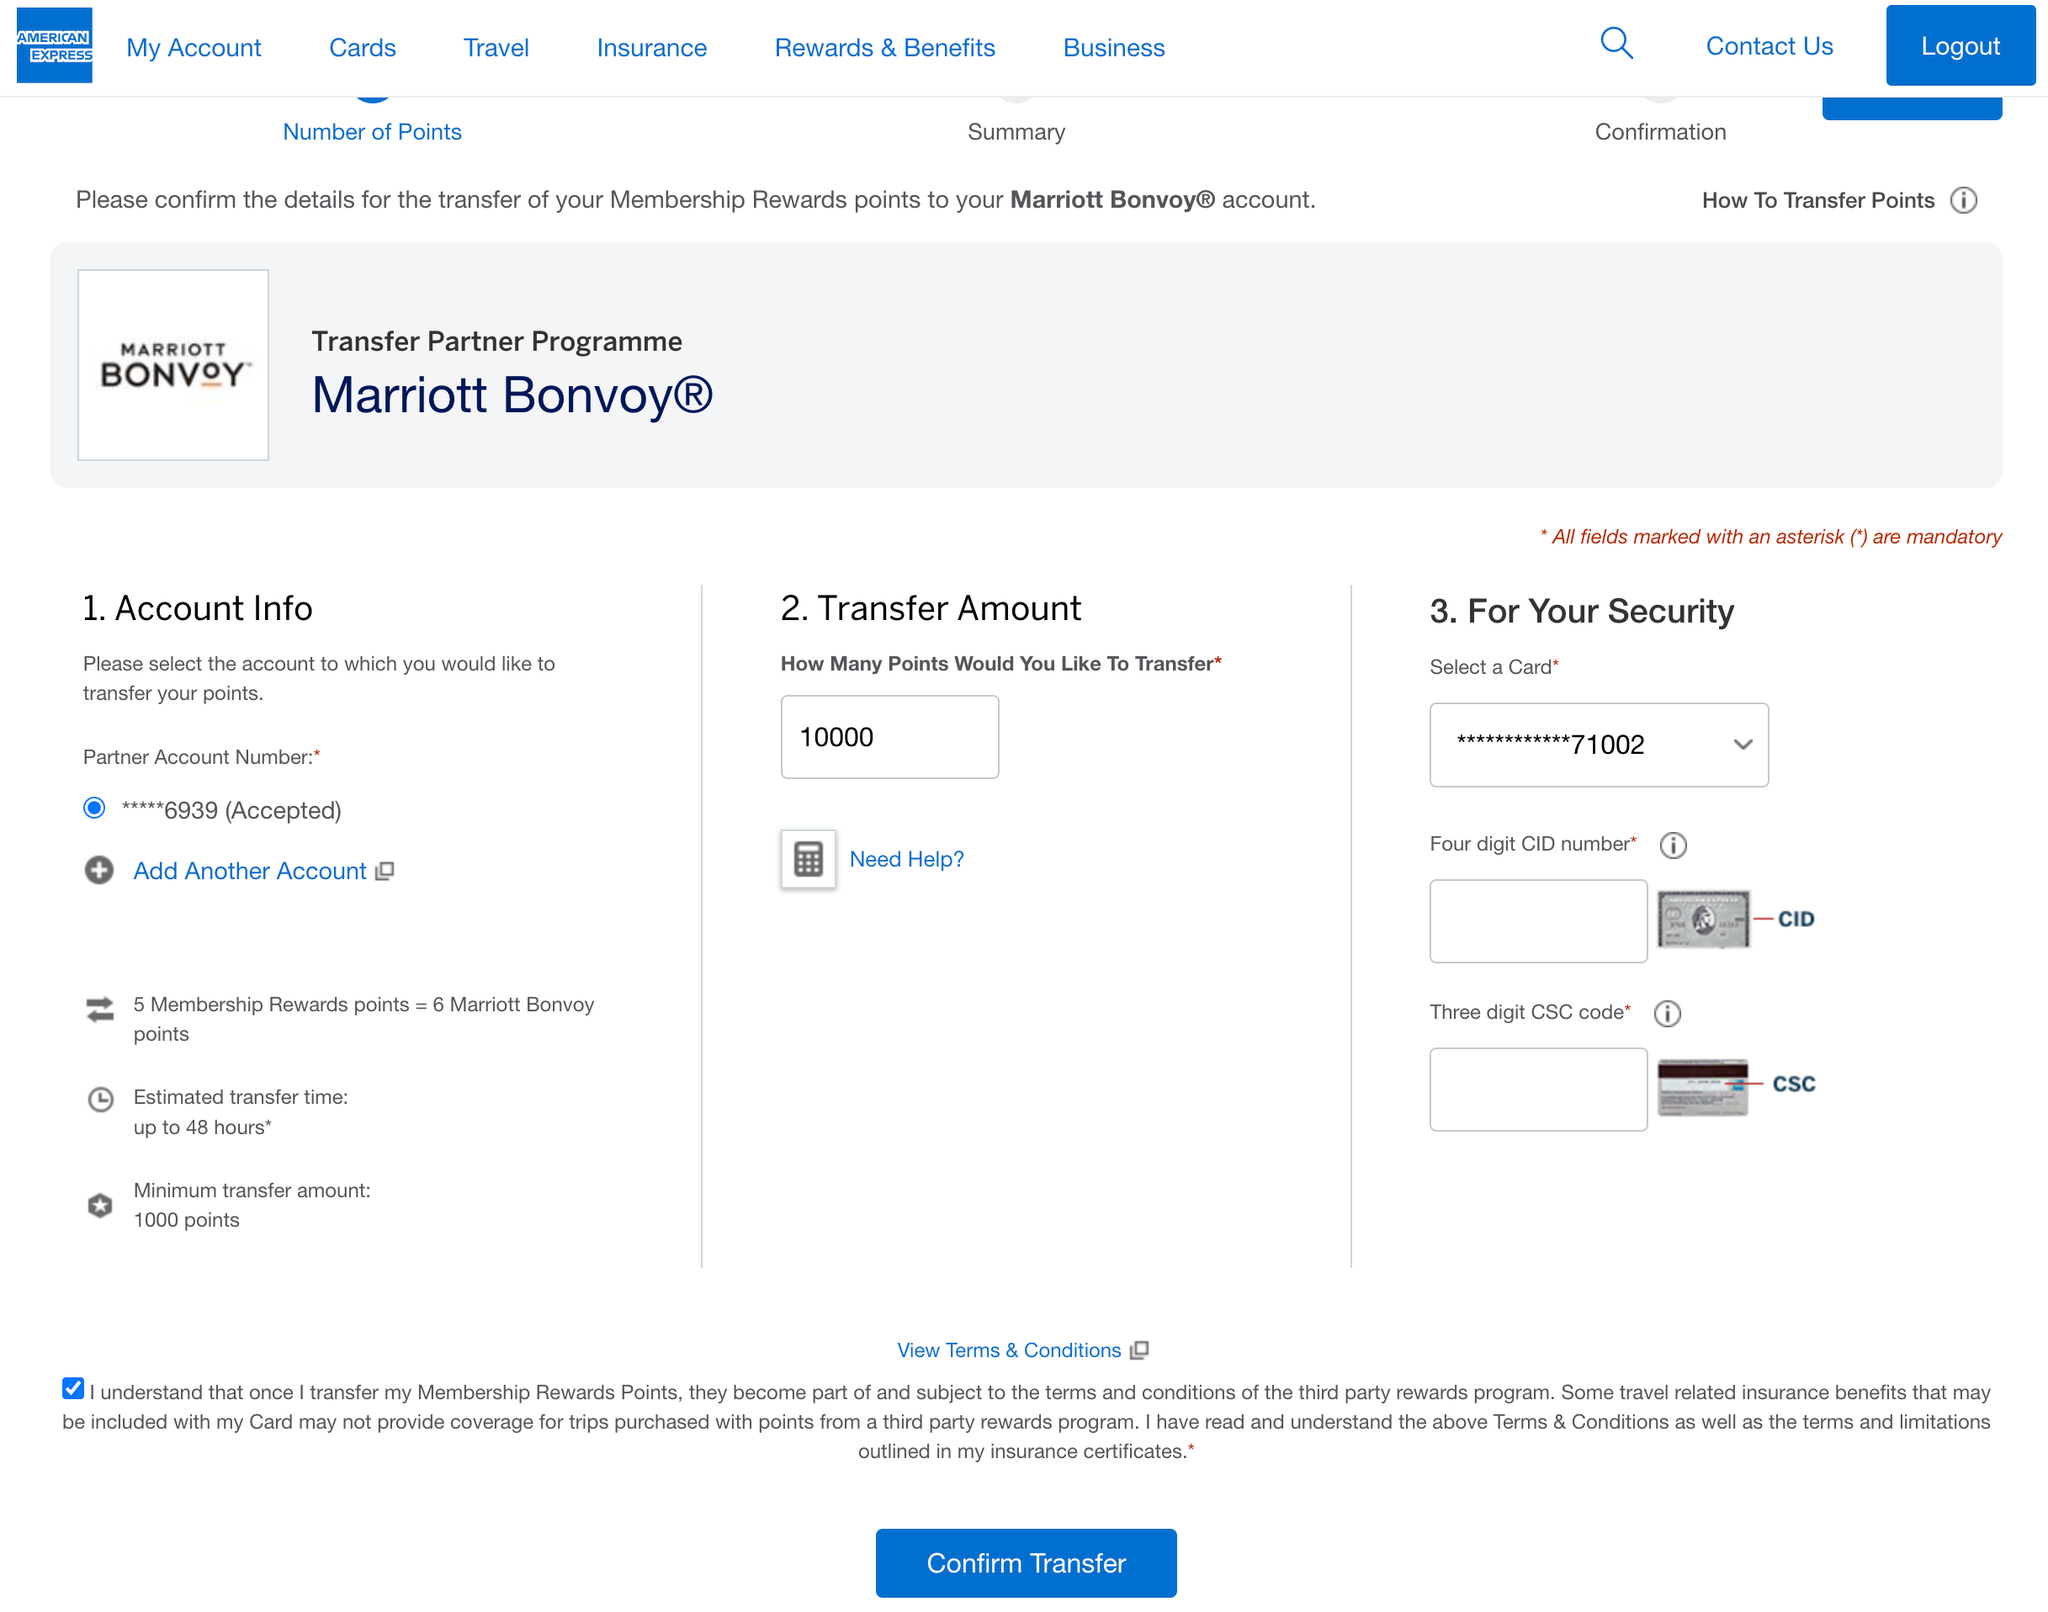Screen dimensions: 2048x1612
Task: Click the Four digit CID number input field
Action: point(1538,921)
